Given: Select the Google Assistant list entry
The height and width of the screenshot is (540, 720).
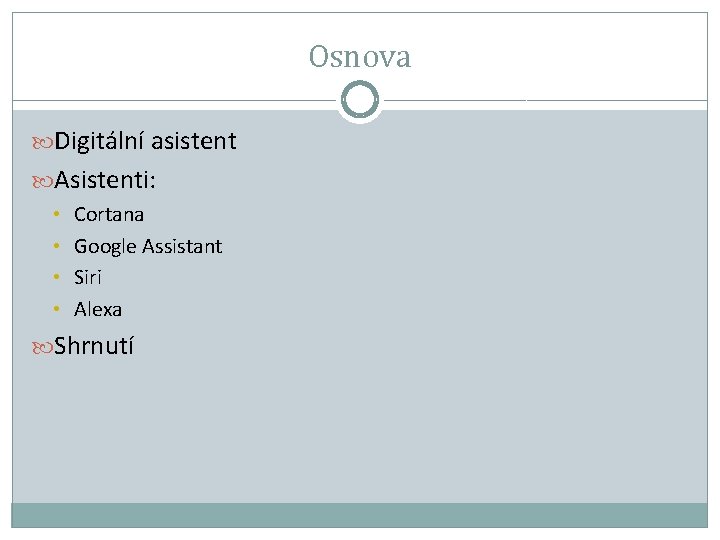Looking at the screenshot, I should click(x=148, y=246).
